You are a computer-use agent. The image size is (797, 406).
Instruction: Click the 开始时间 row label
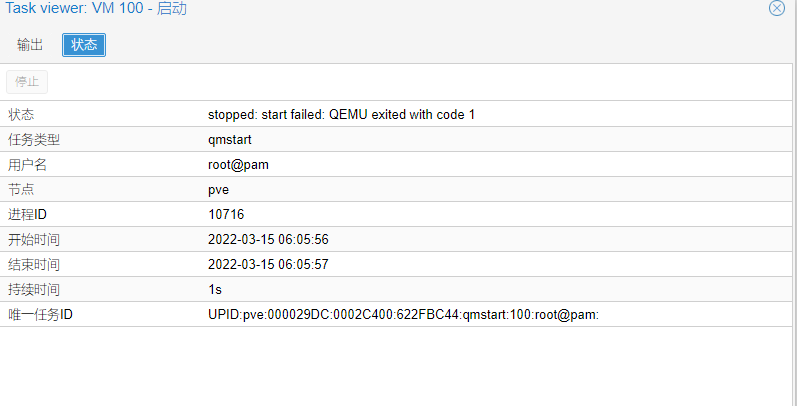[x=34, y=239]
